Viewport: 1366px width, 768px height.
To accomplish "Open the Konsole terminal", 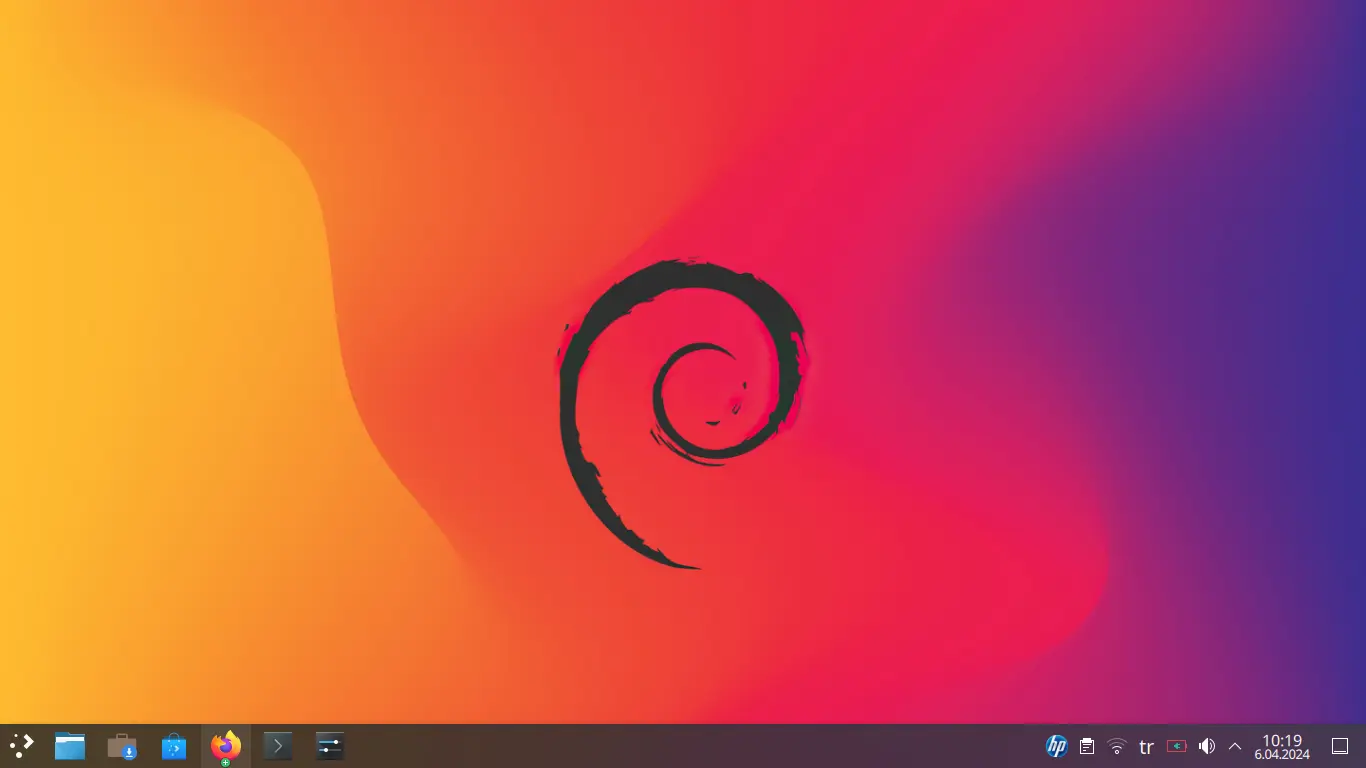I will click(278, 746).
